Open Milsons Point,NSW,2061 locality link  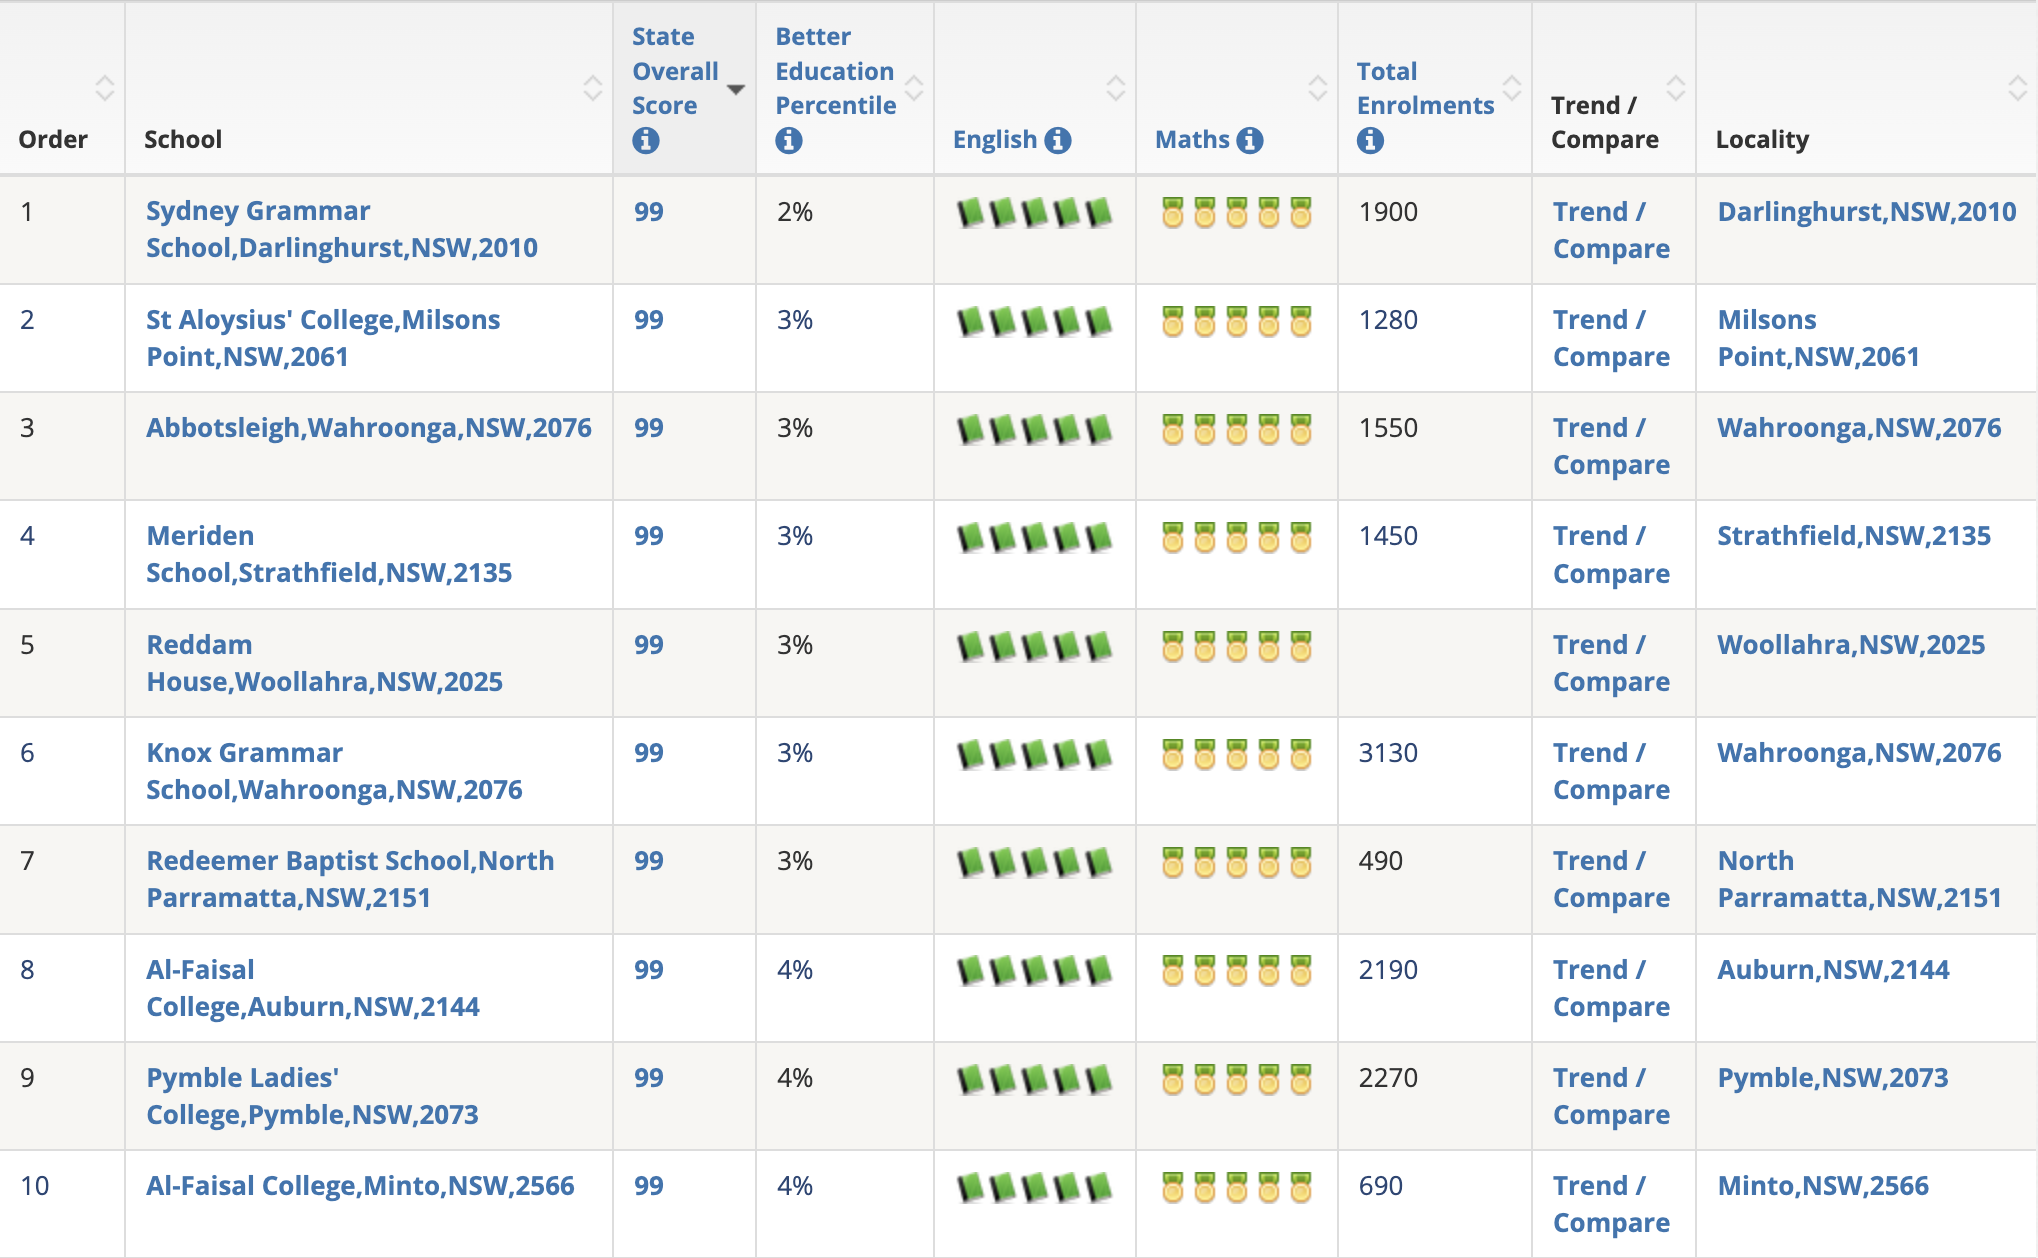click(x=1819, y=338)
